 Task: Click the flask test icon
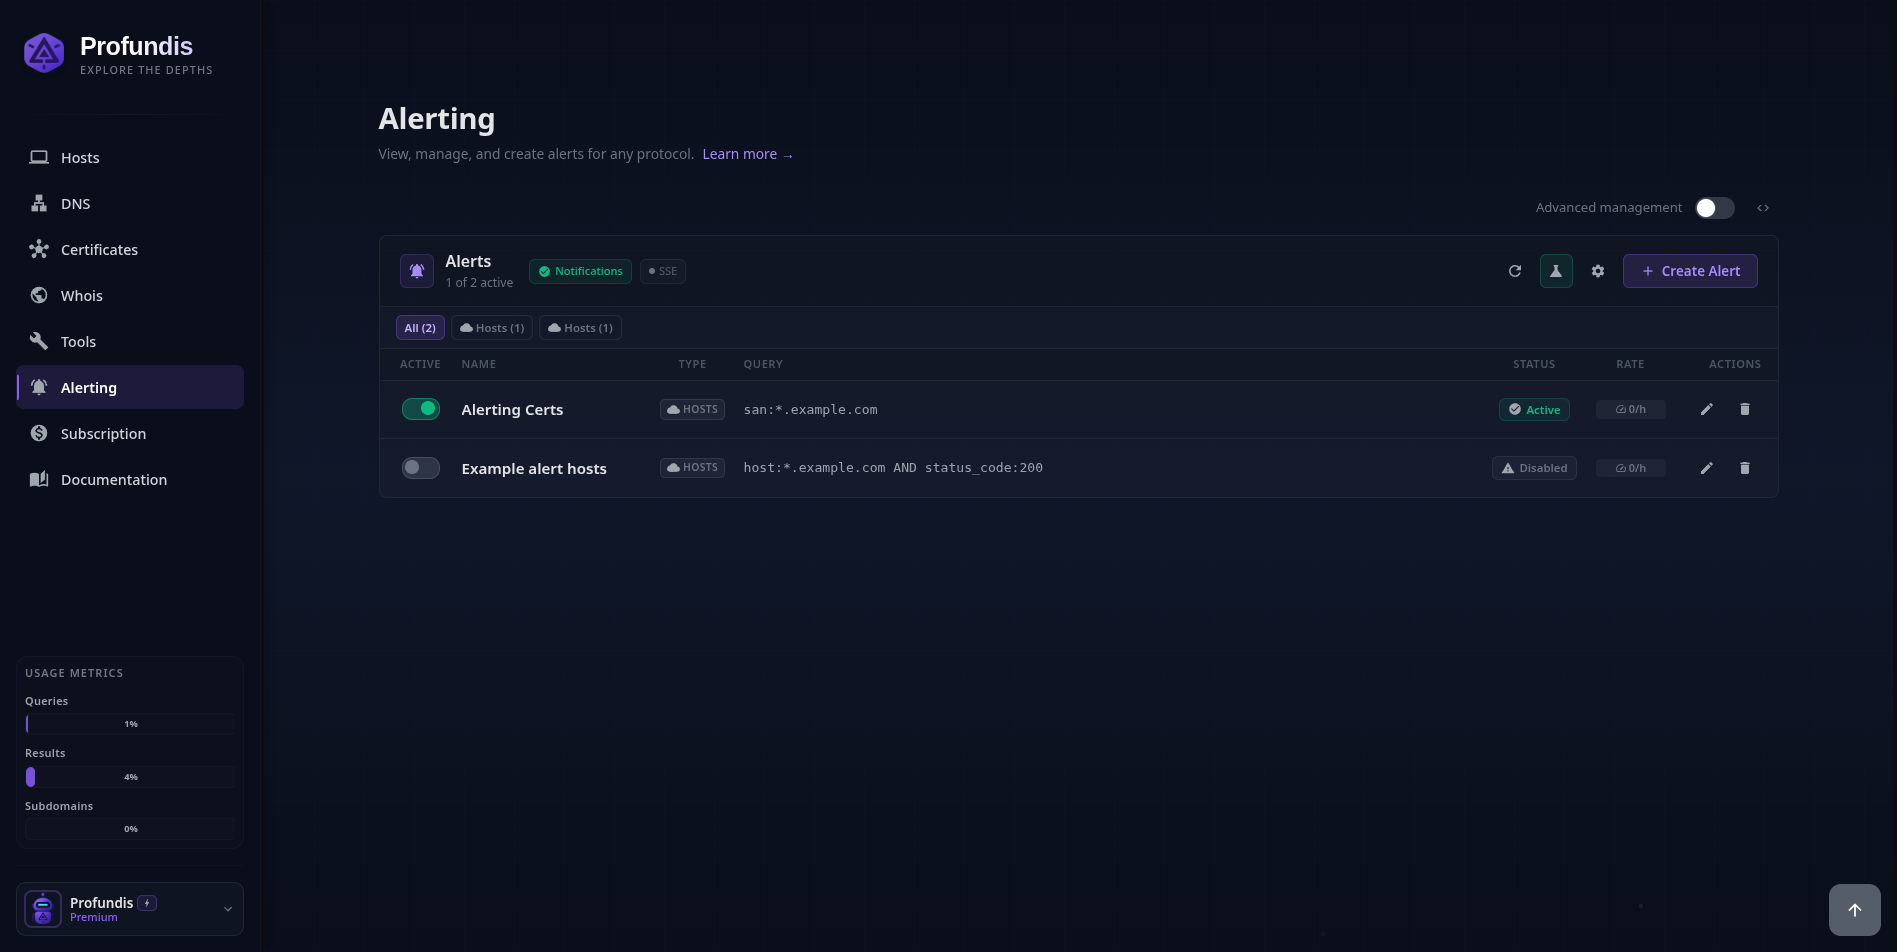[1556, 271]
